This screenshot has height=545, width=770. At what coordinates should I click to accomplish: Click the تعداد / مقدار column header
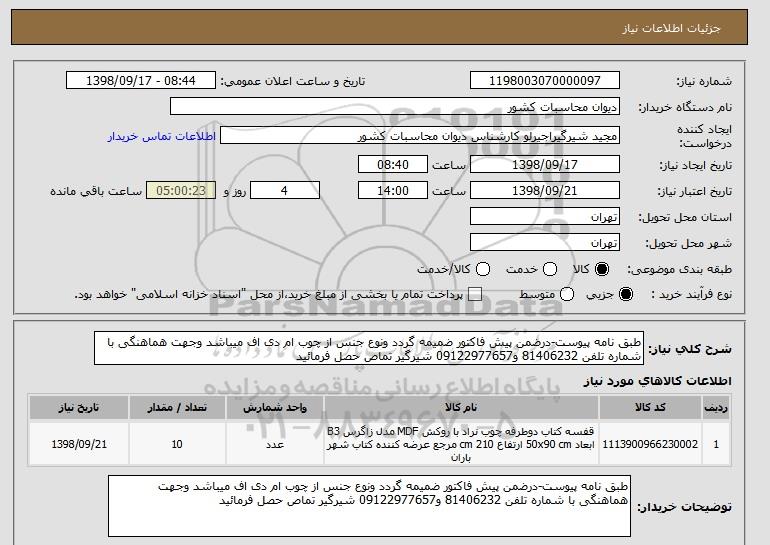coord(177,408)
